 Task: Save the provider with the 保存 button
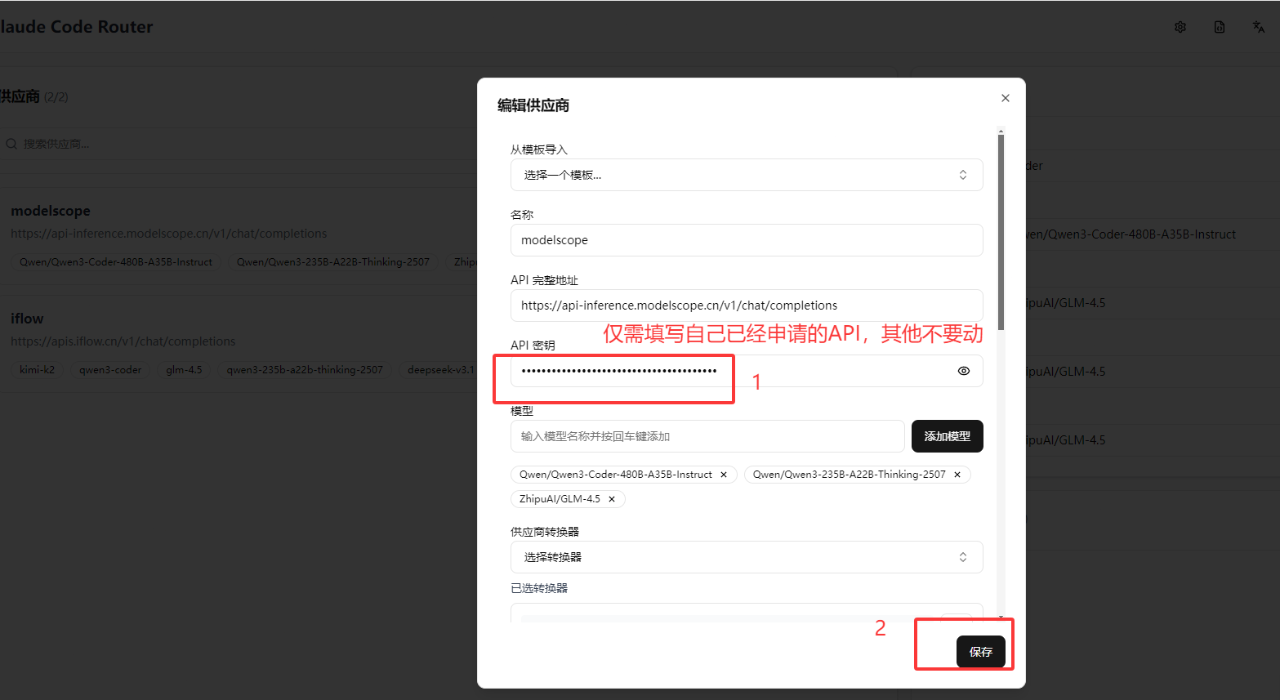pyautogui.click(x=980, y=652)
